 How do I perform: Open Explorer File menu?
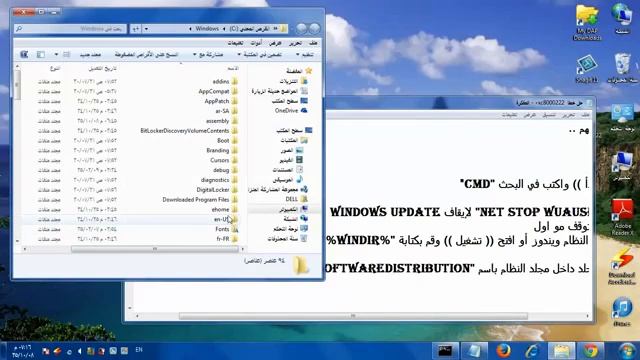click(313, 43)
